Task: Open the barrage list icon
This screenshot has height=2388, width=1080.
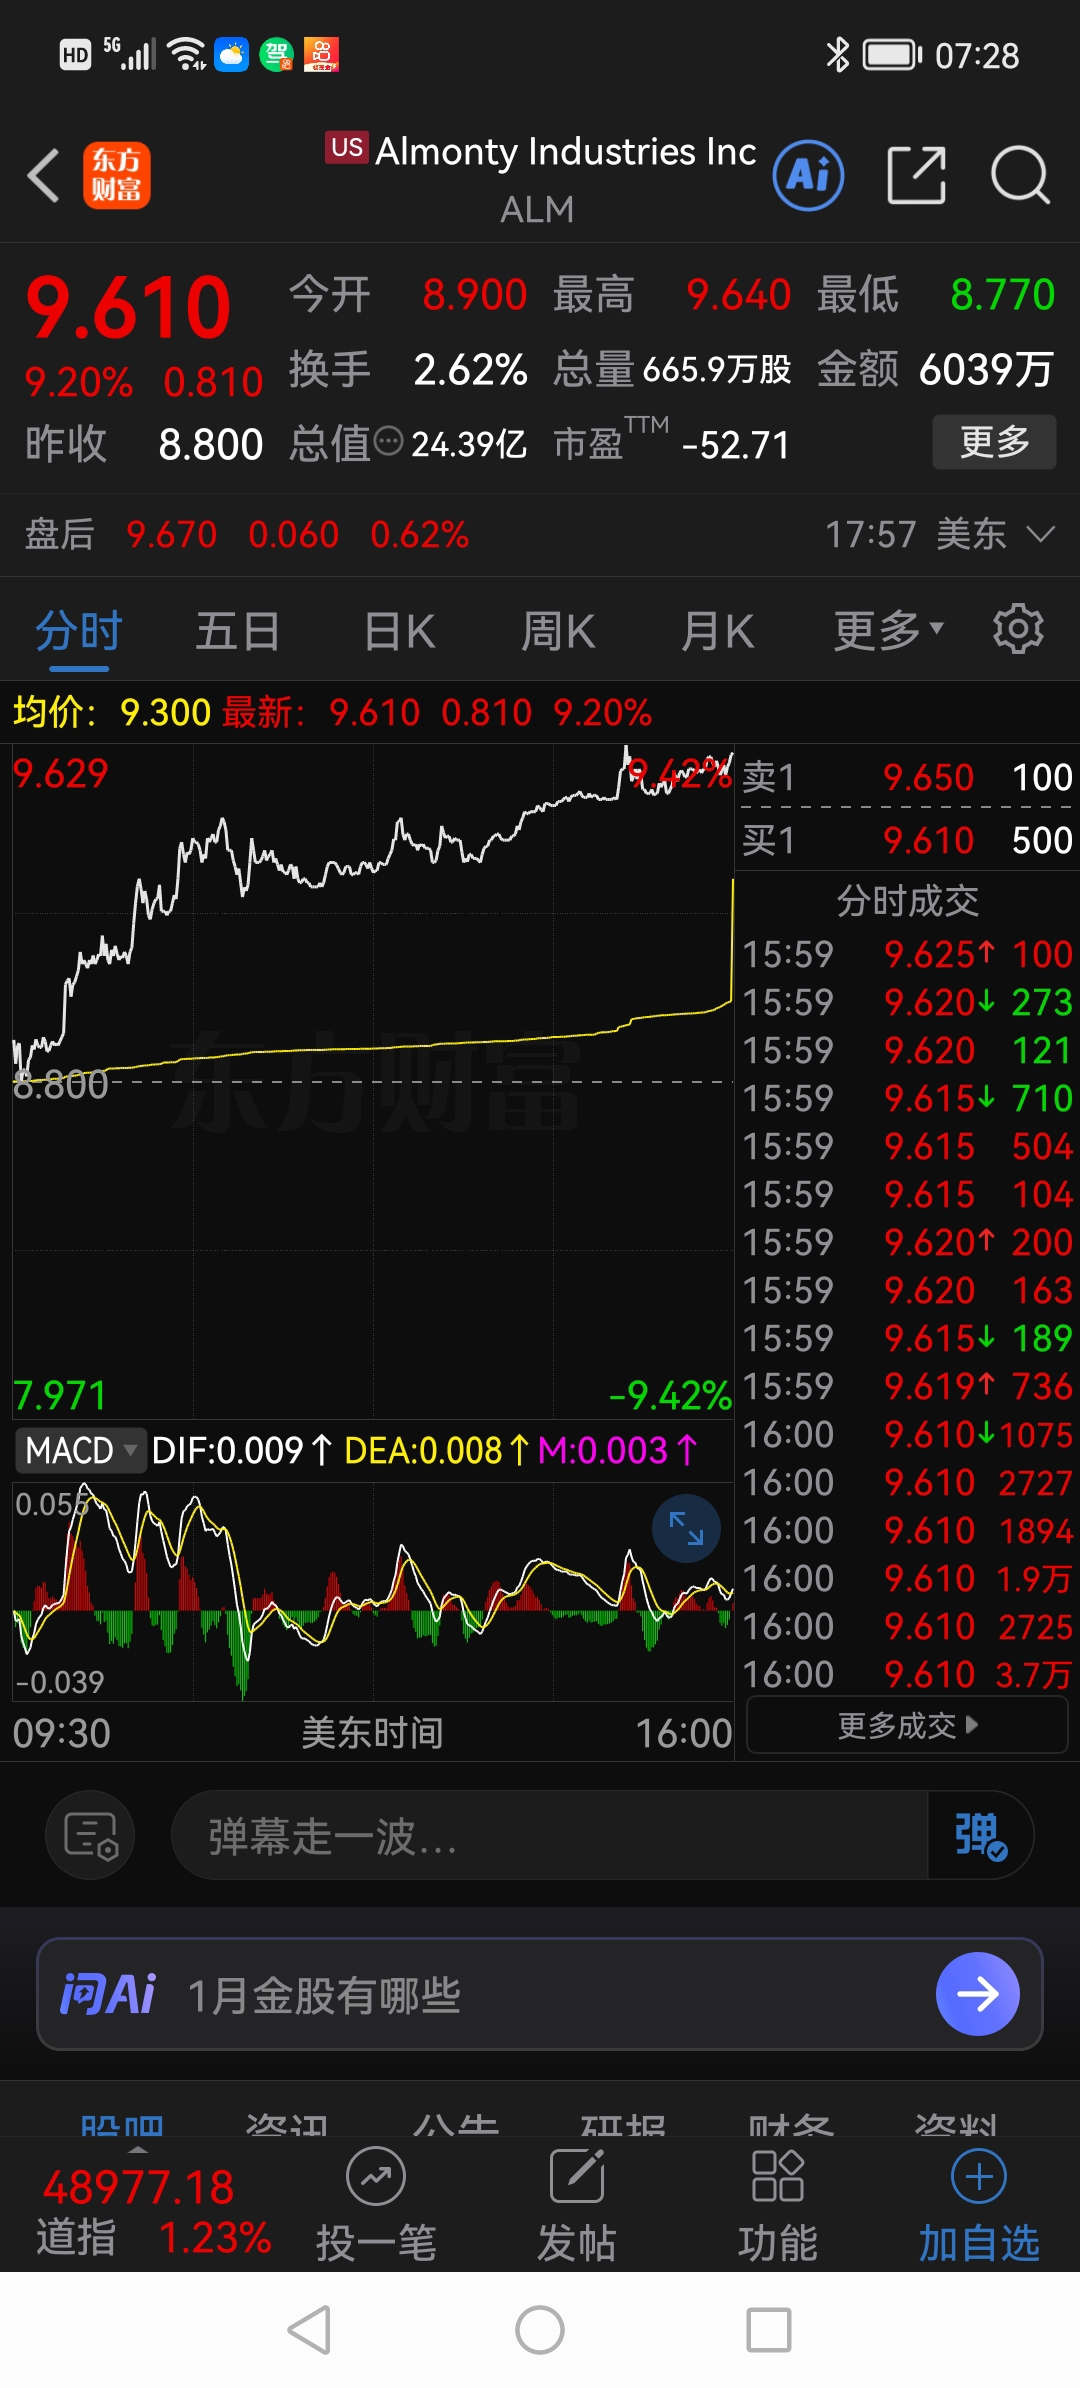Action: (x=90, y=1835)
